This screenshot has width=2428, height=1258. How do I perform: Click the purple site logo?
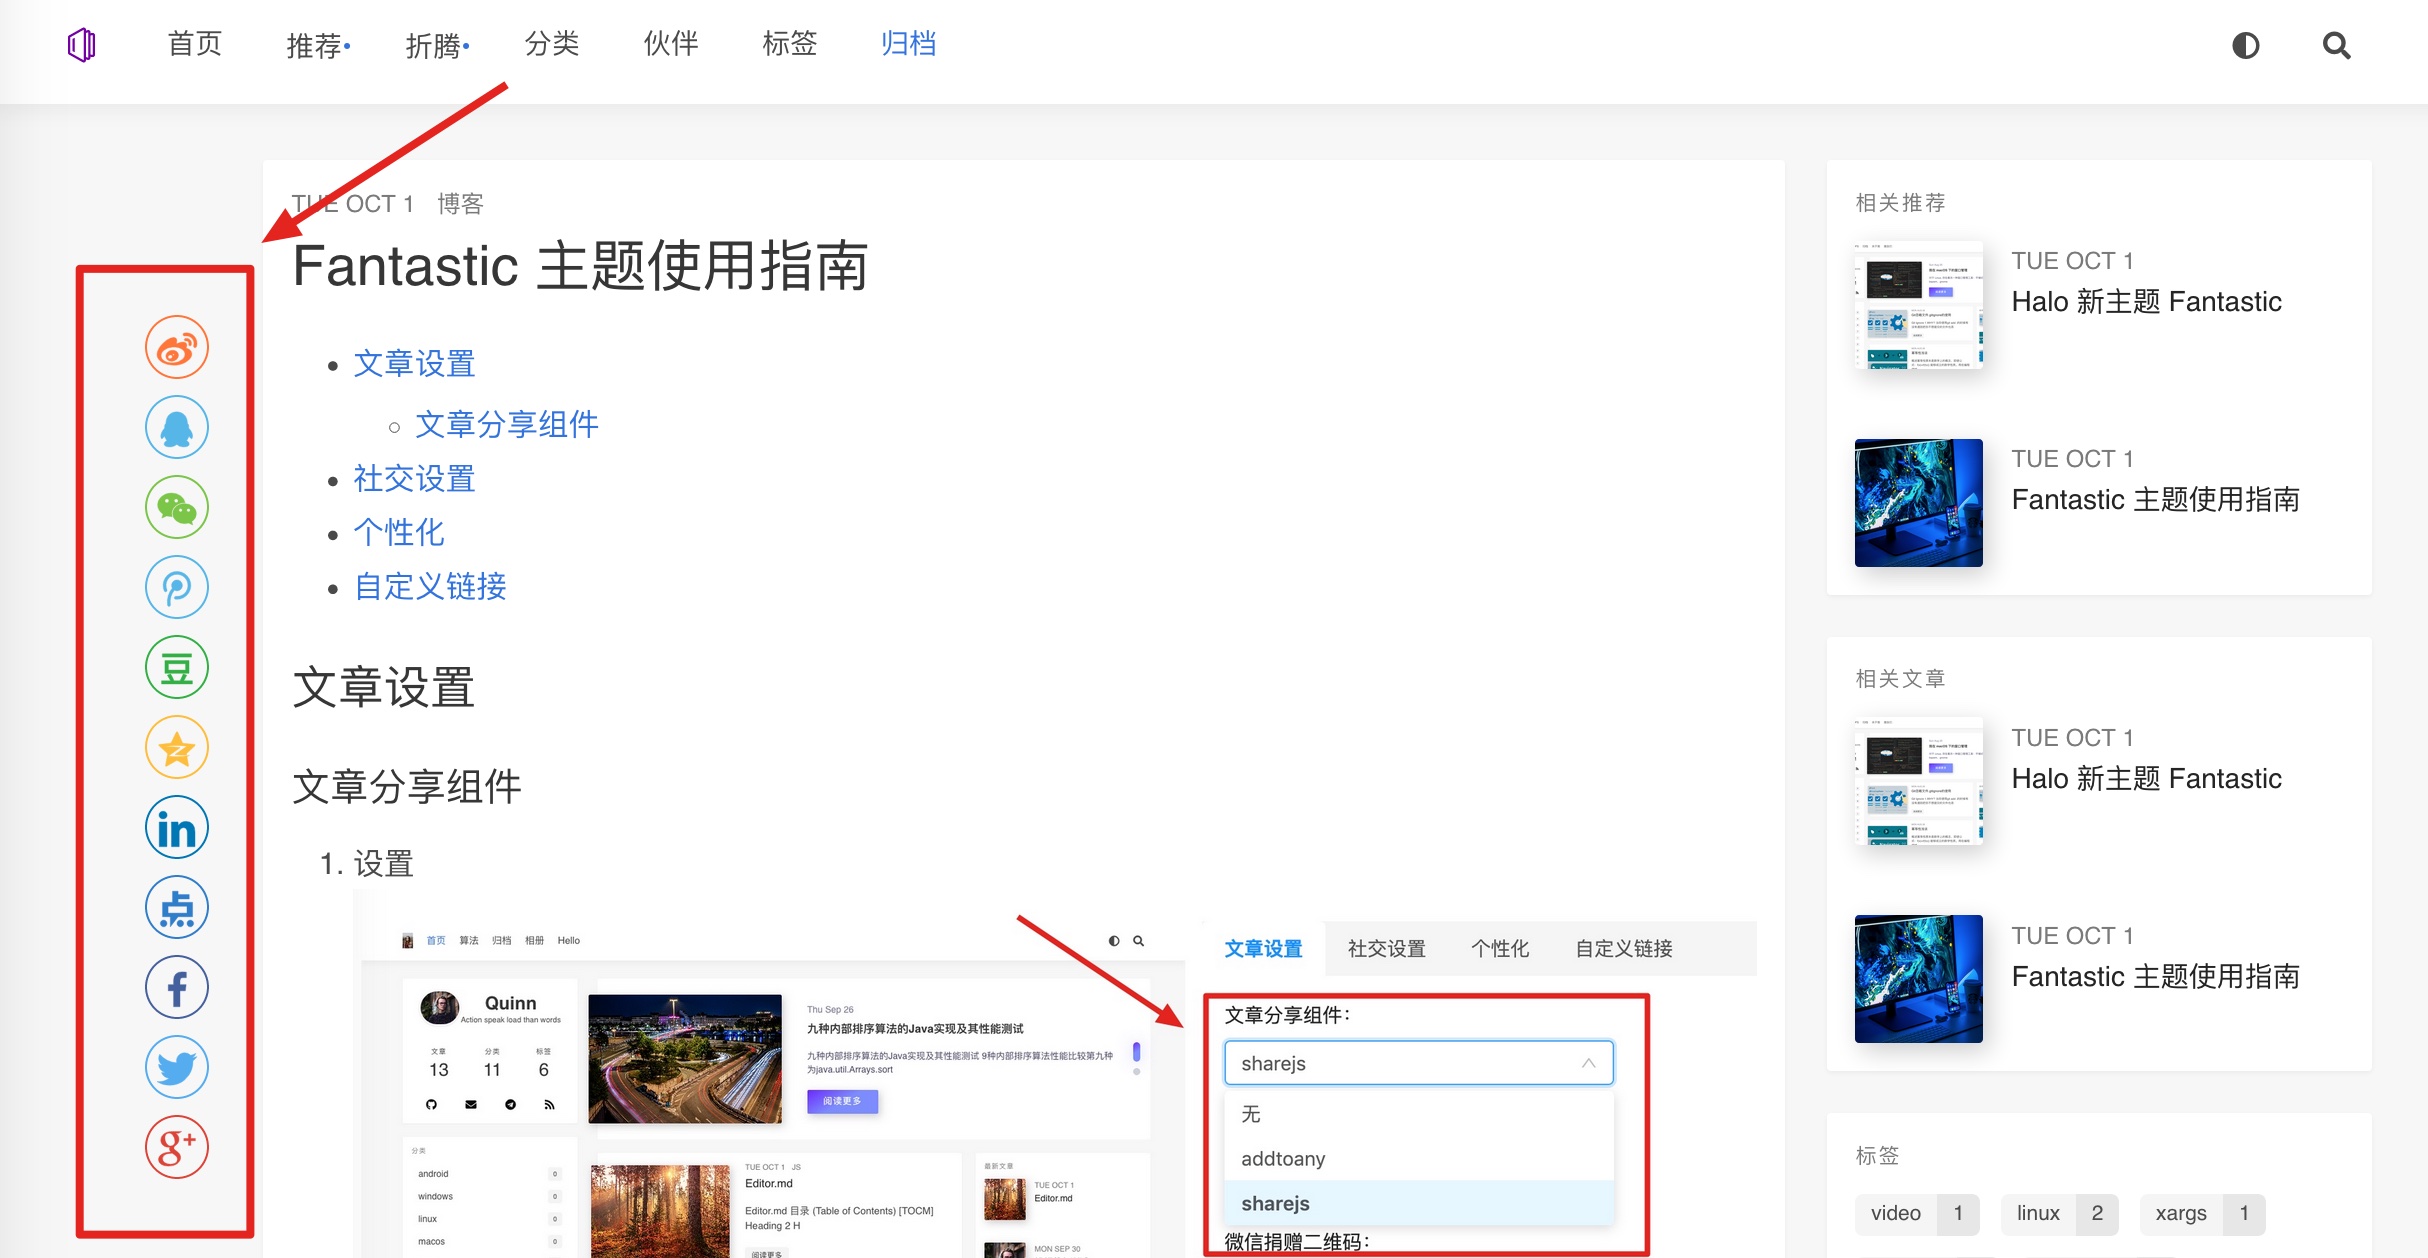[82, 45]
